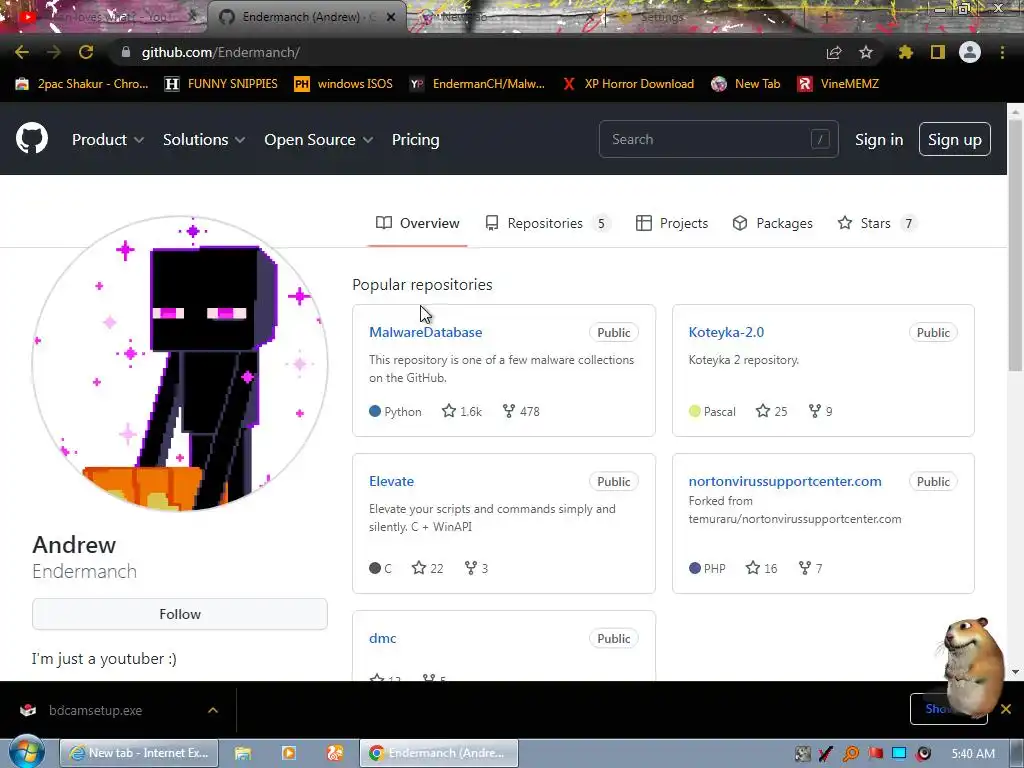Switch to the Repositories tab
Image resolution: width=1024 pixels, height=768 pixels.
click(547, 223)
